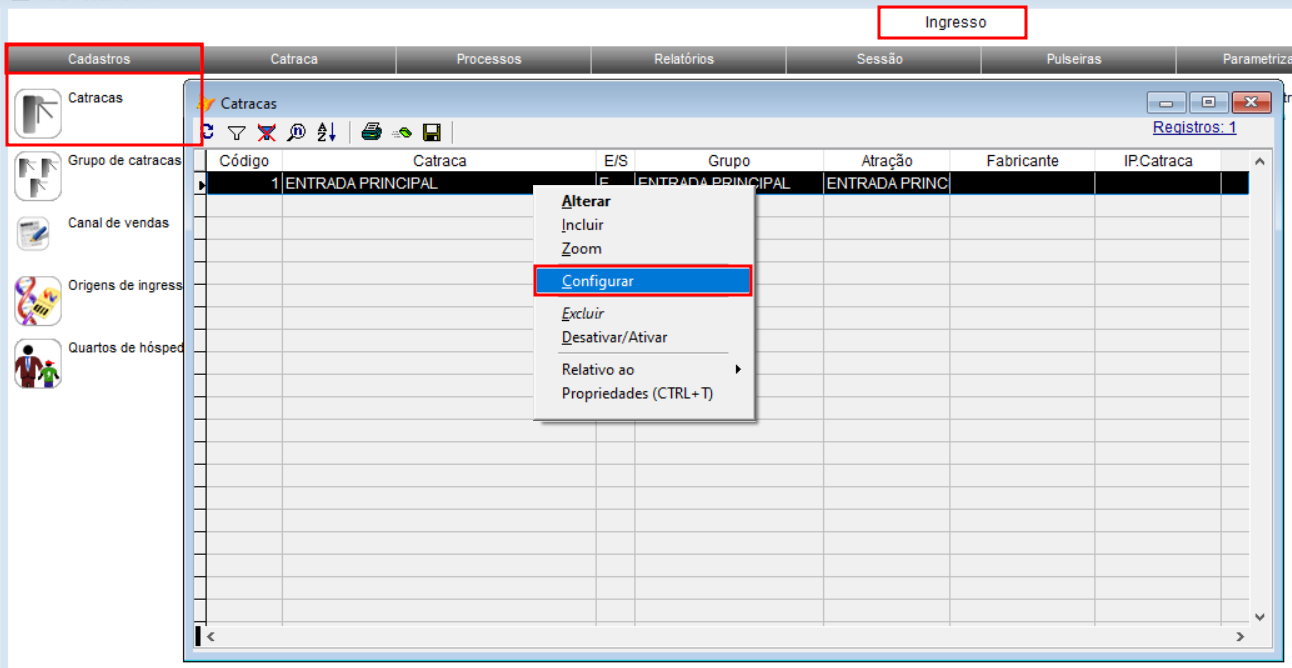The height and width of the screenshot is (668, 1292).
Task: Open the Grupo de catracas sidebar icon
Action: pyautogui.click(x=38, y=176)
